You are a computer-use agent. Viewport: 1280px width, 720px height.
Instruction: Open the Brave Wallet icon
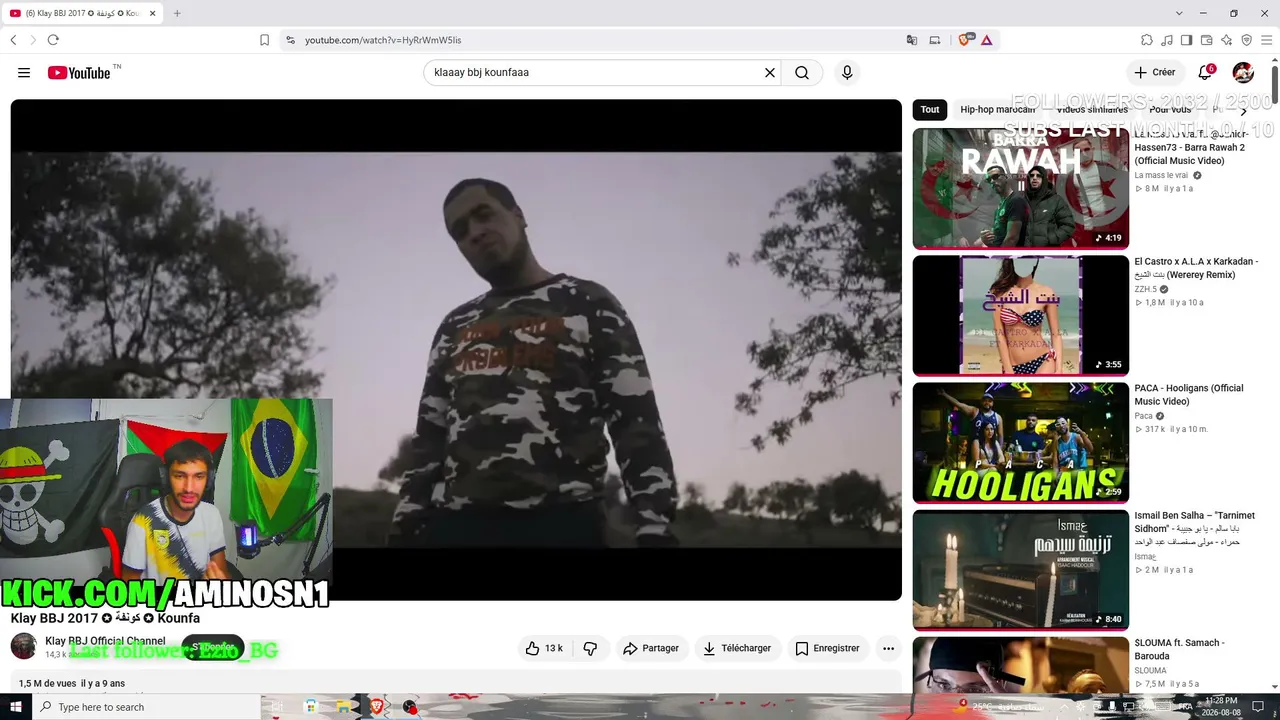(1207, 40)
